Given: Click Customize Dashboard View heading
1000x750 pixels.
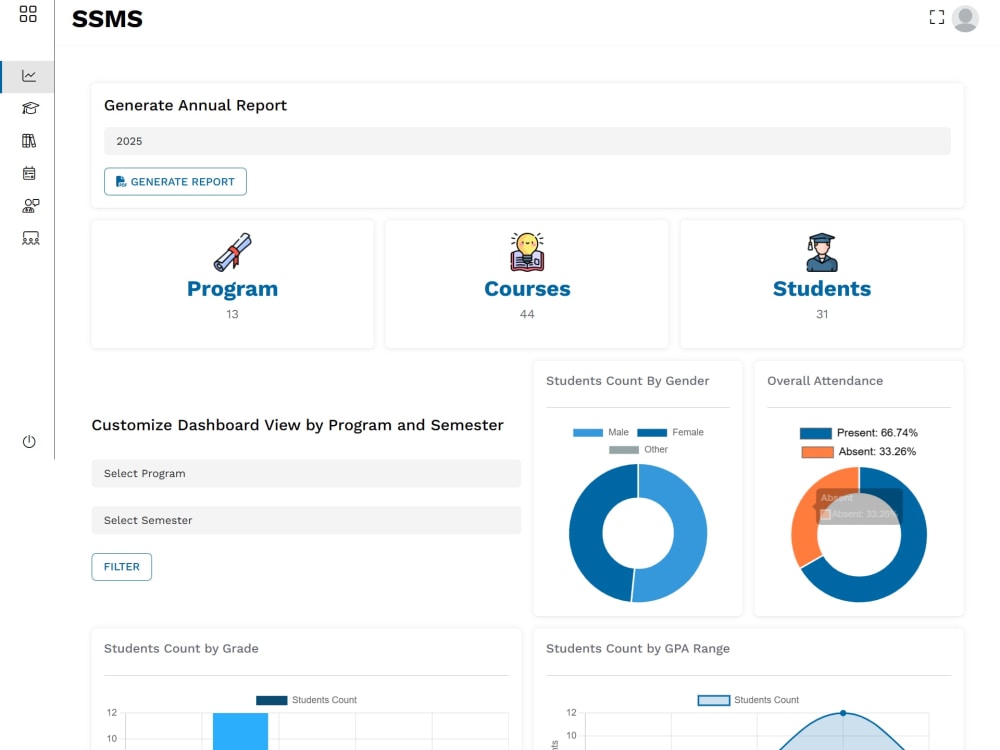Looking at the screenshot, I should 297,425.
